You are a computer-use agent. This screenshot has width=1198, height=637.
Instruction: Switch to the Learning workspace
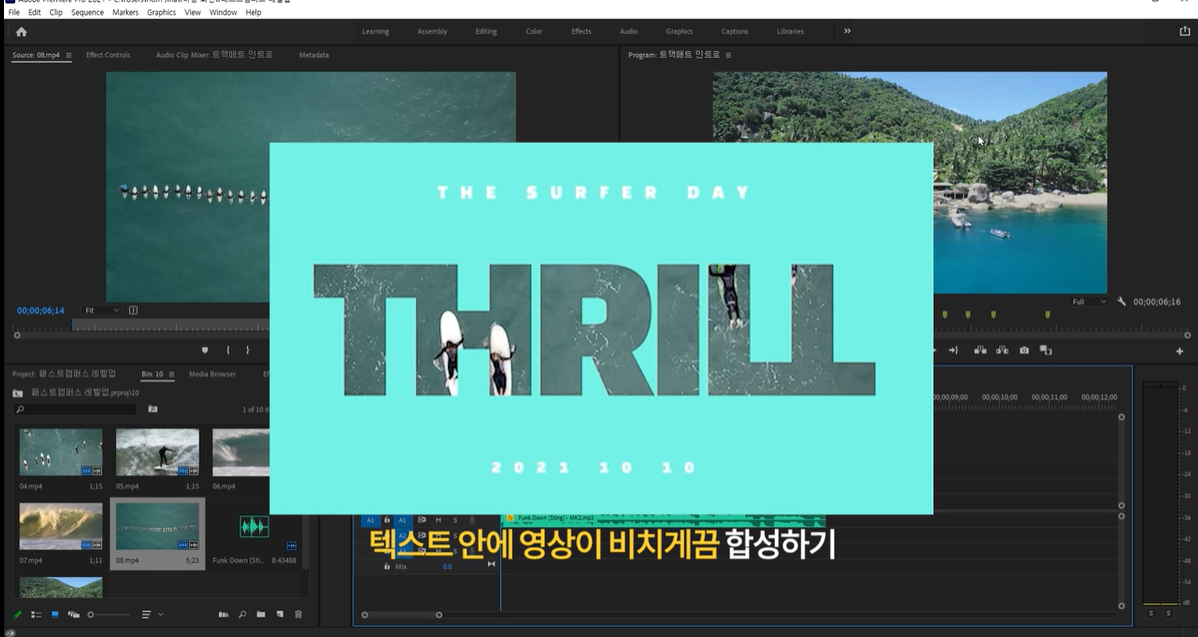click(x=375, y=31)
